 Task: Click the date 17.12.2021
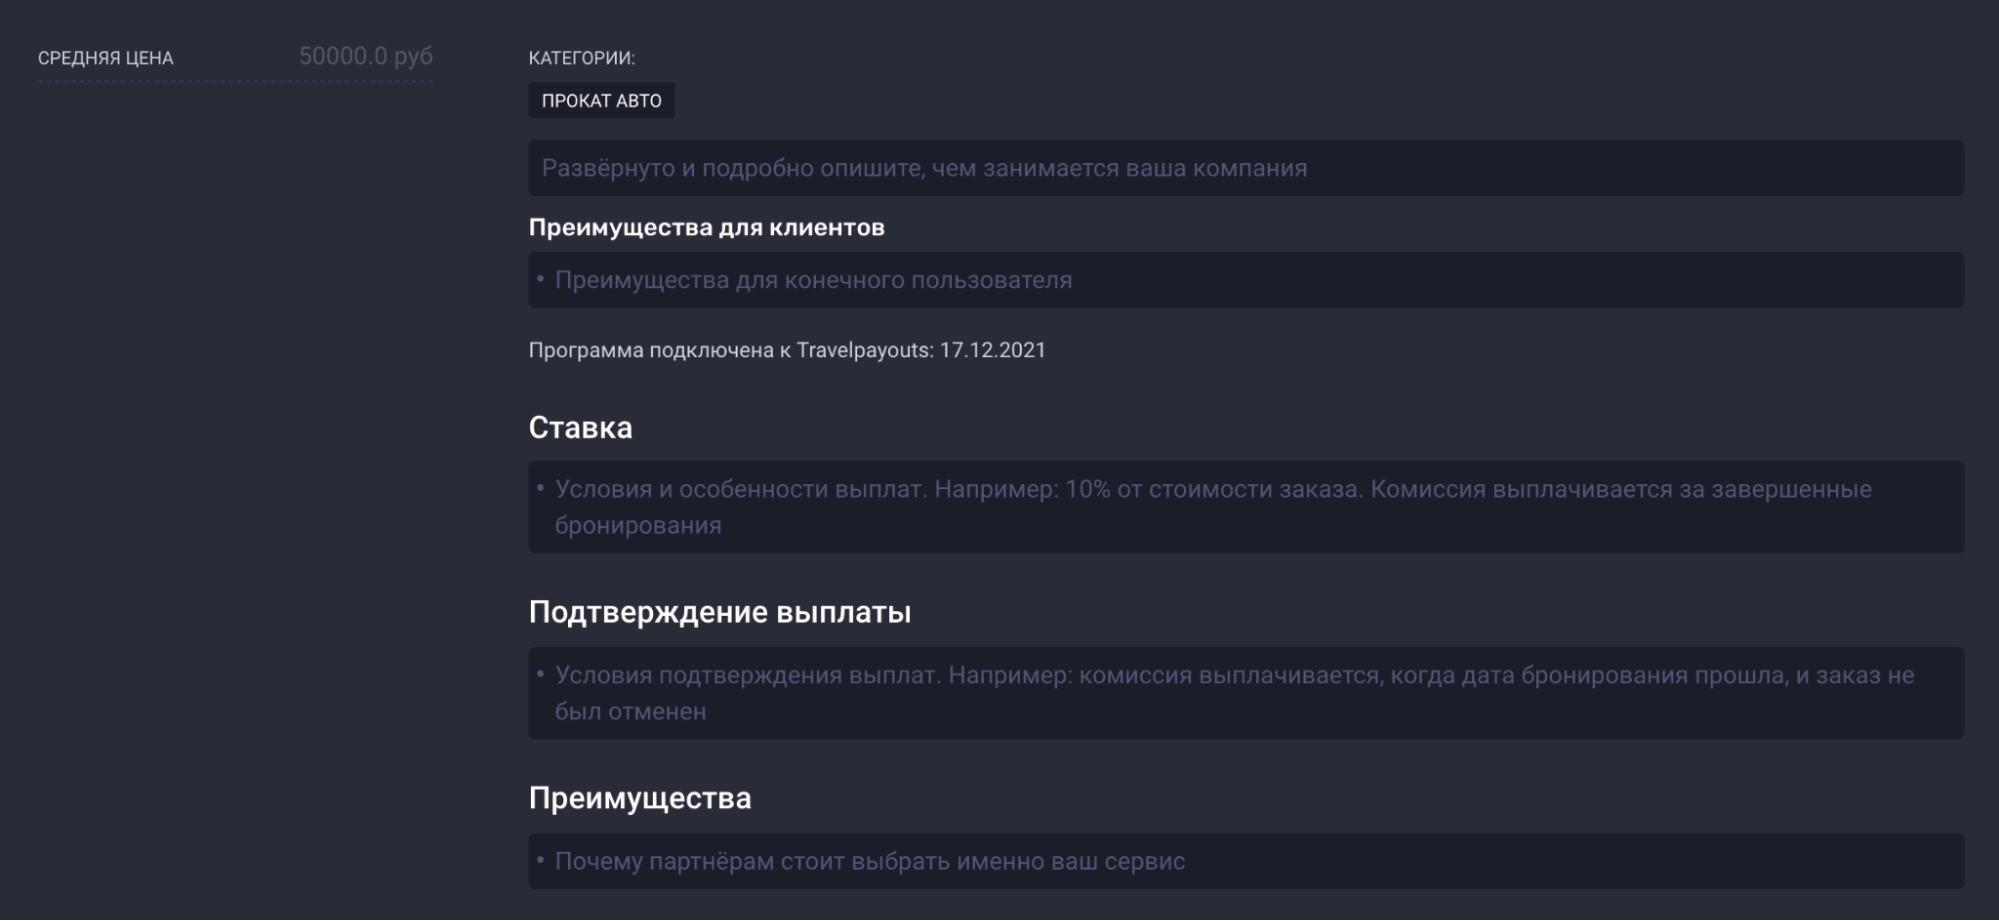pyautogui.click(x=992, y=350)
